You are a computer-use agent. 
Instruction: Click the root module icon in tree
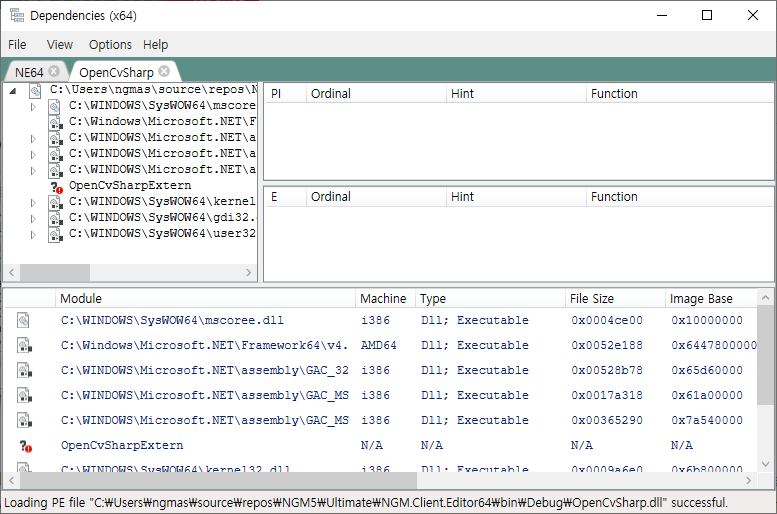[x=35, y=91]
